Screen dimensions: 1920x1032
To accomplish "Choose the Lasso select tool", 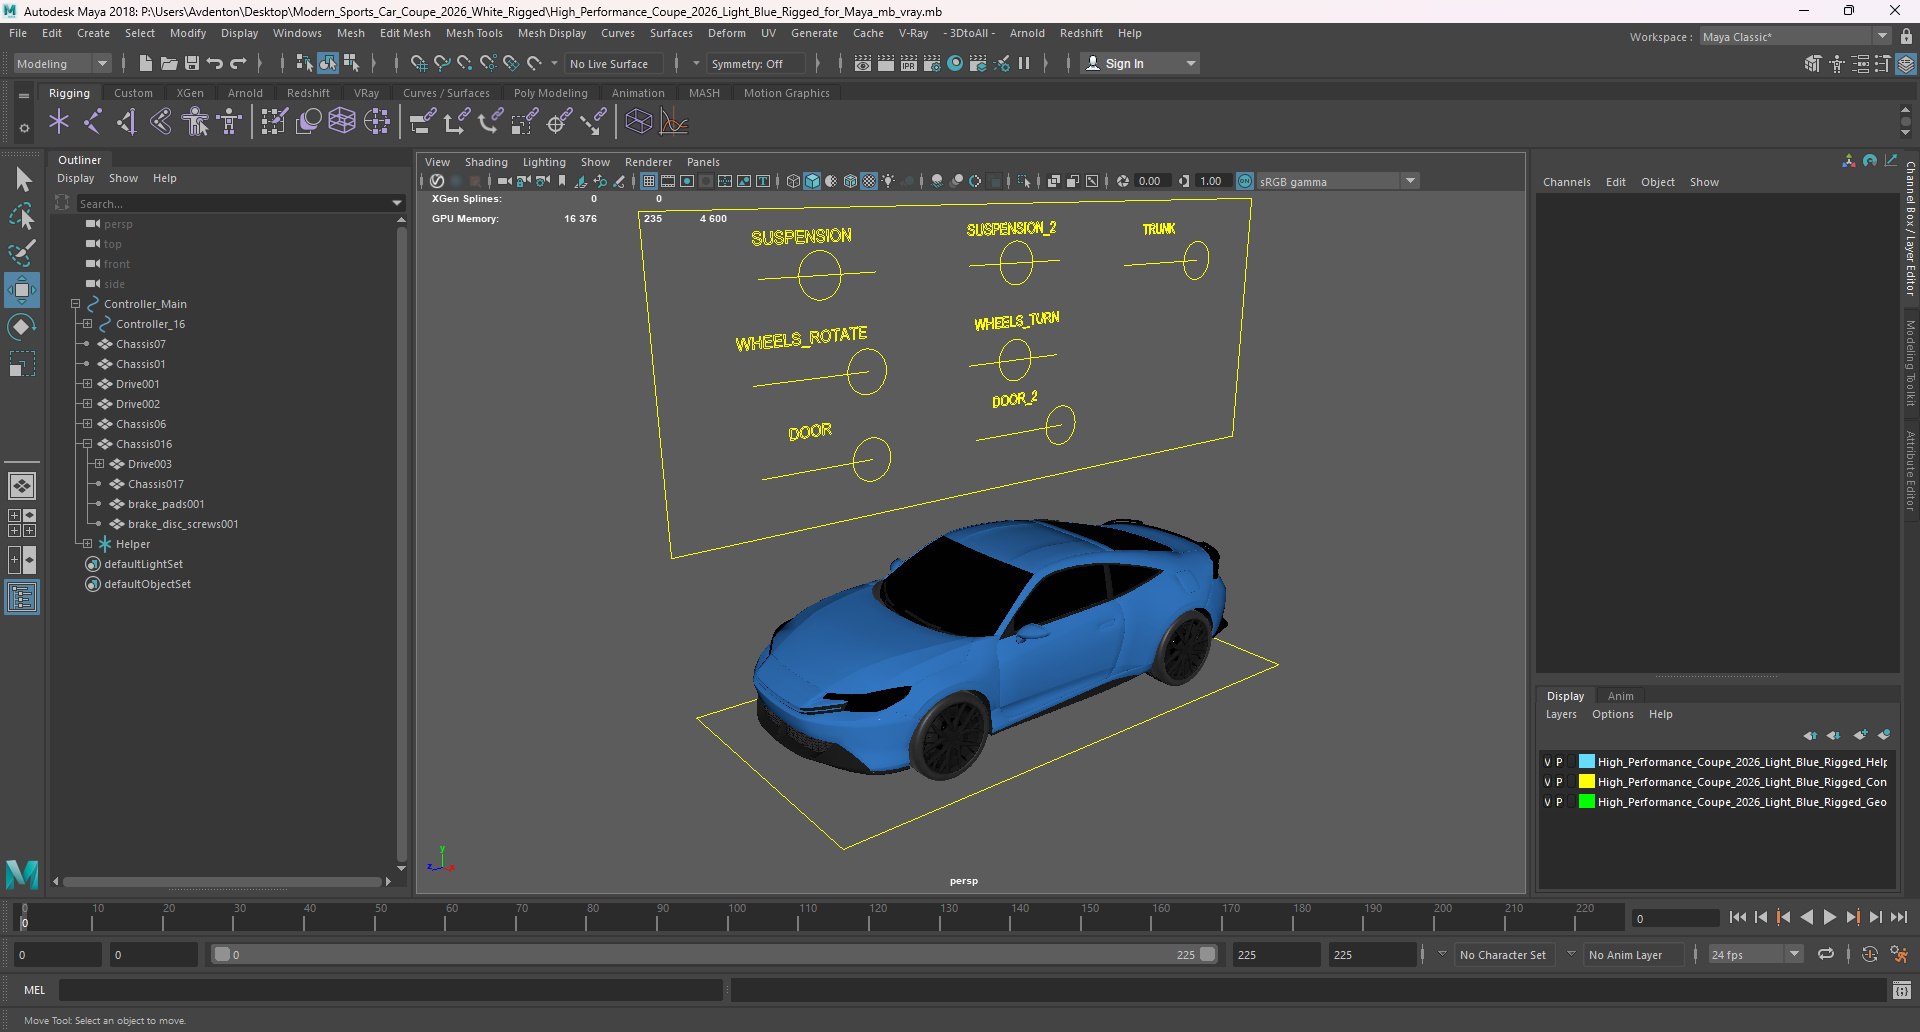I will coord(22,216).
